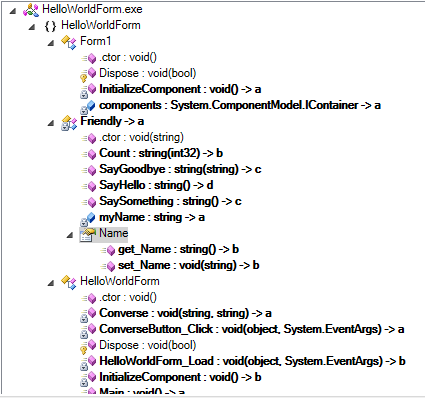Click the method icon beside get_Name
This screenshot has width=425, height=398.
pos(108,250)
